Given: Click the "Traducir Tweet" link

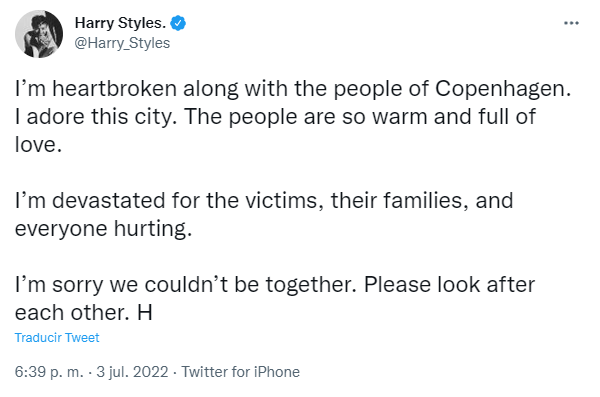Looking at the screenshot, I should 57,338.
